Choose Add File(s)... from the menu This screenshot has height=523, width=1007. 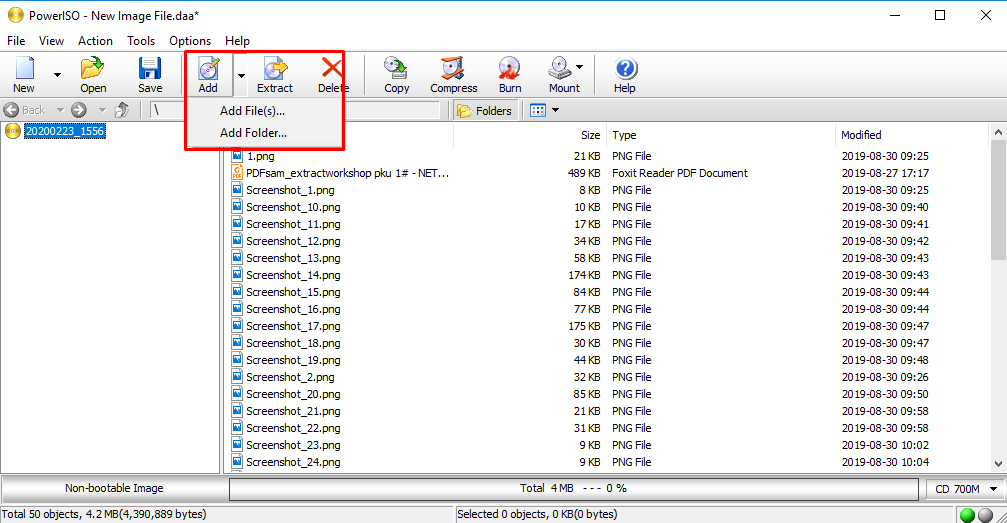point(252,111)
